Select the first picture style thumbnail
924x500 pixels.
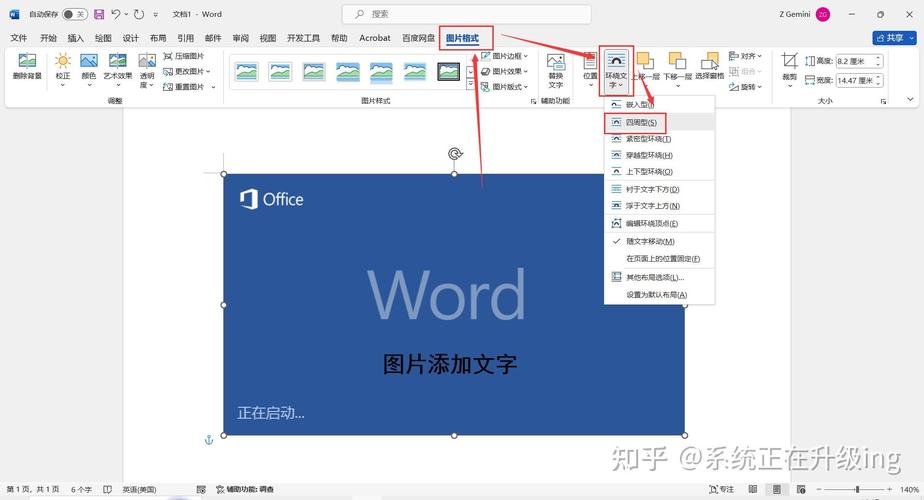[x=246, y=71]
